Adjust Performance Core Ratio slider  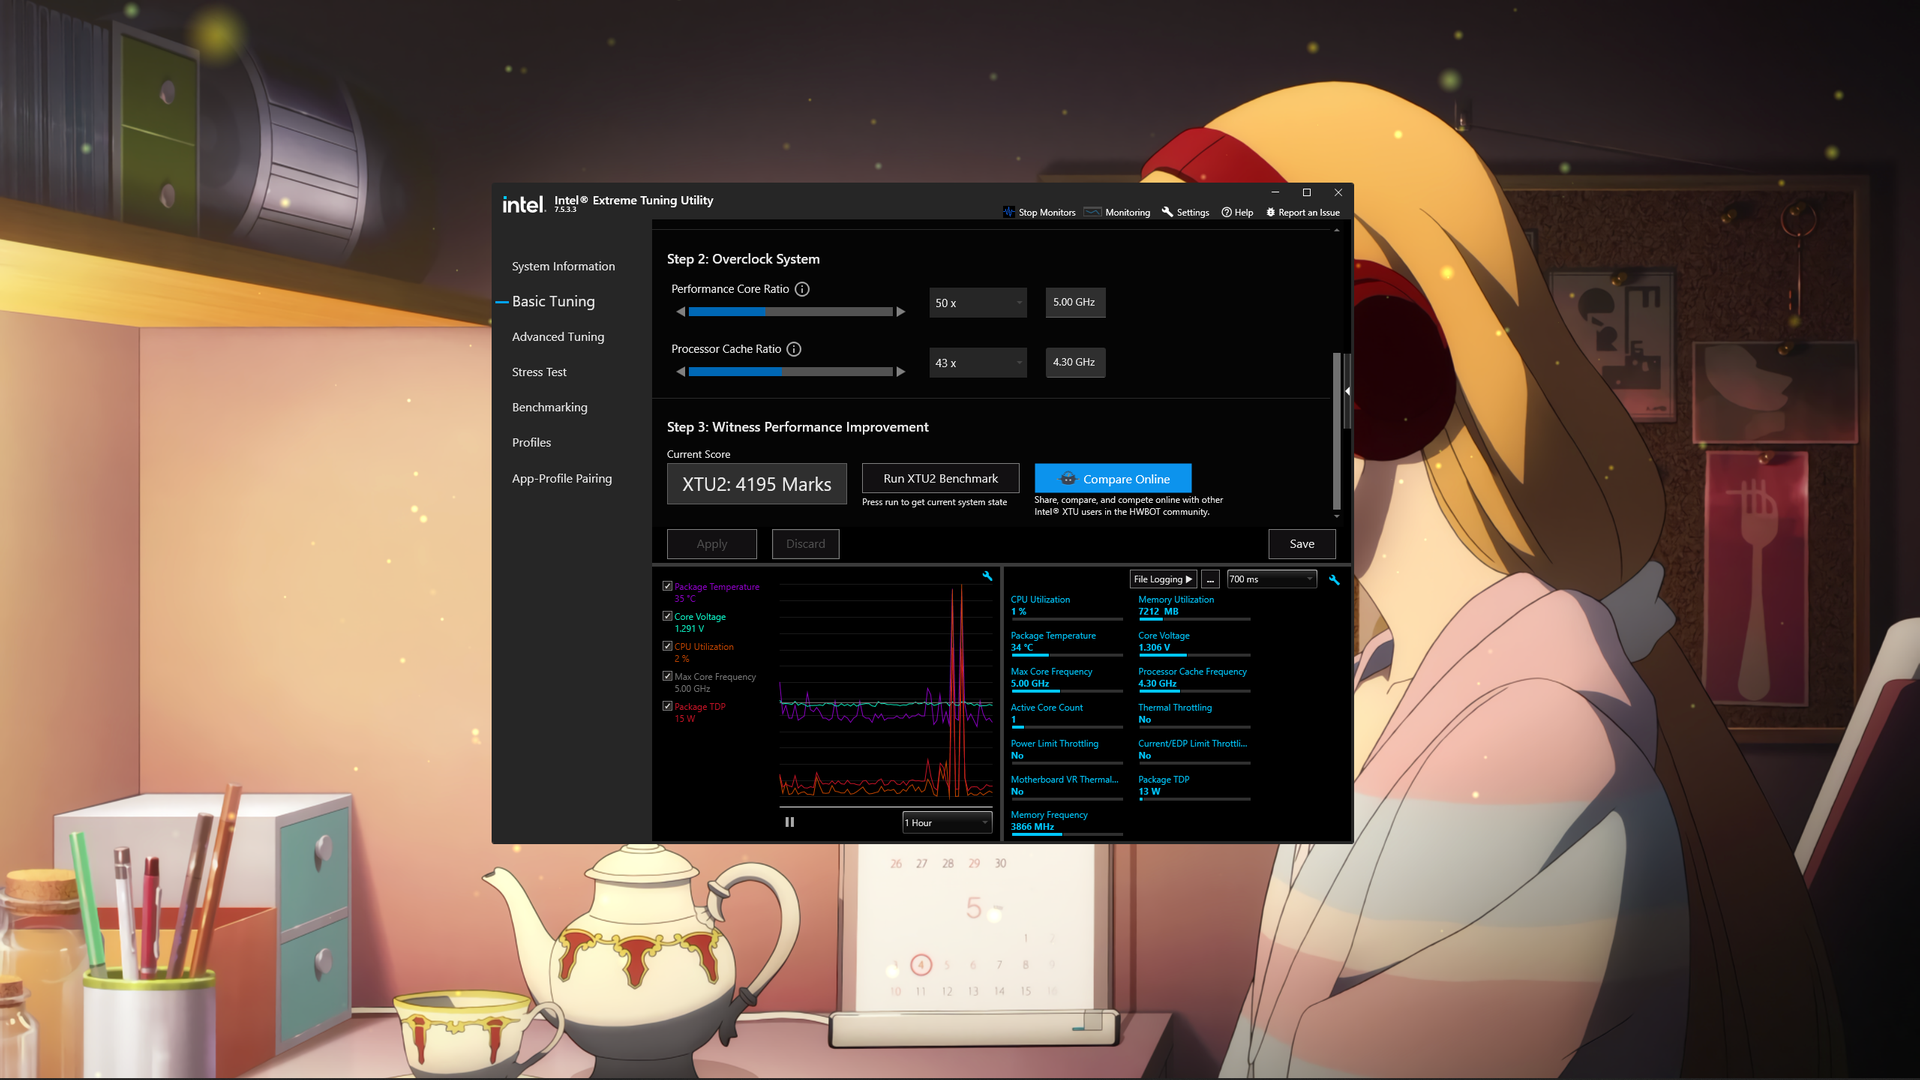[x=790, y=312]
